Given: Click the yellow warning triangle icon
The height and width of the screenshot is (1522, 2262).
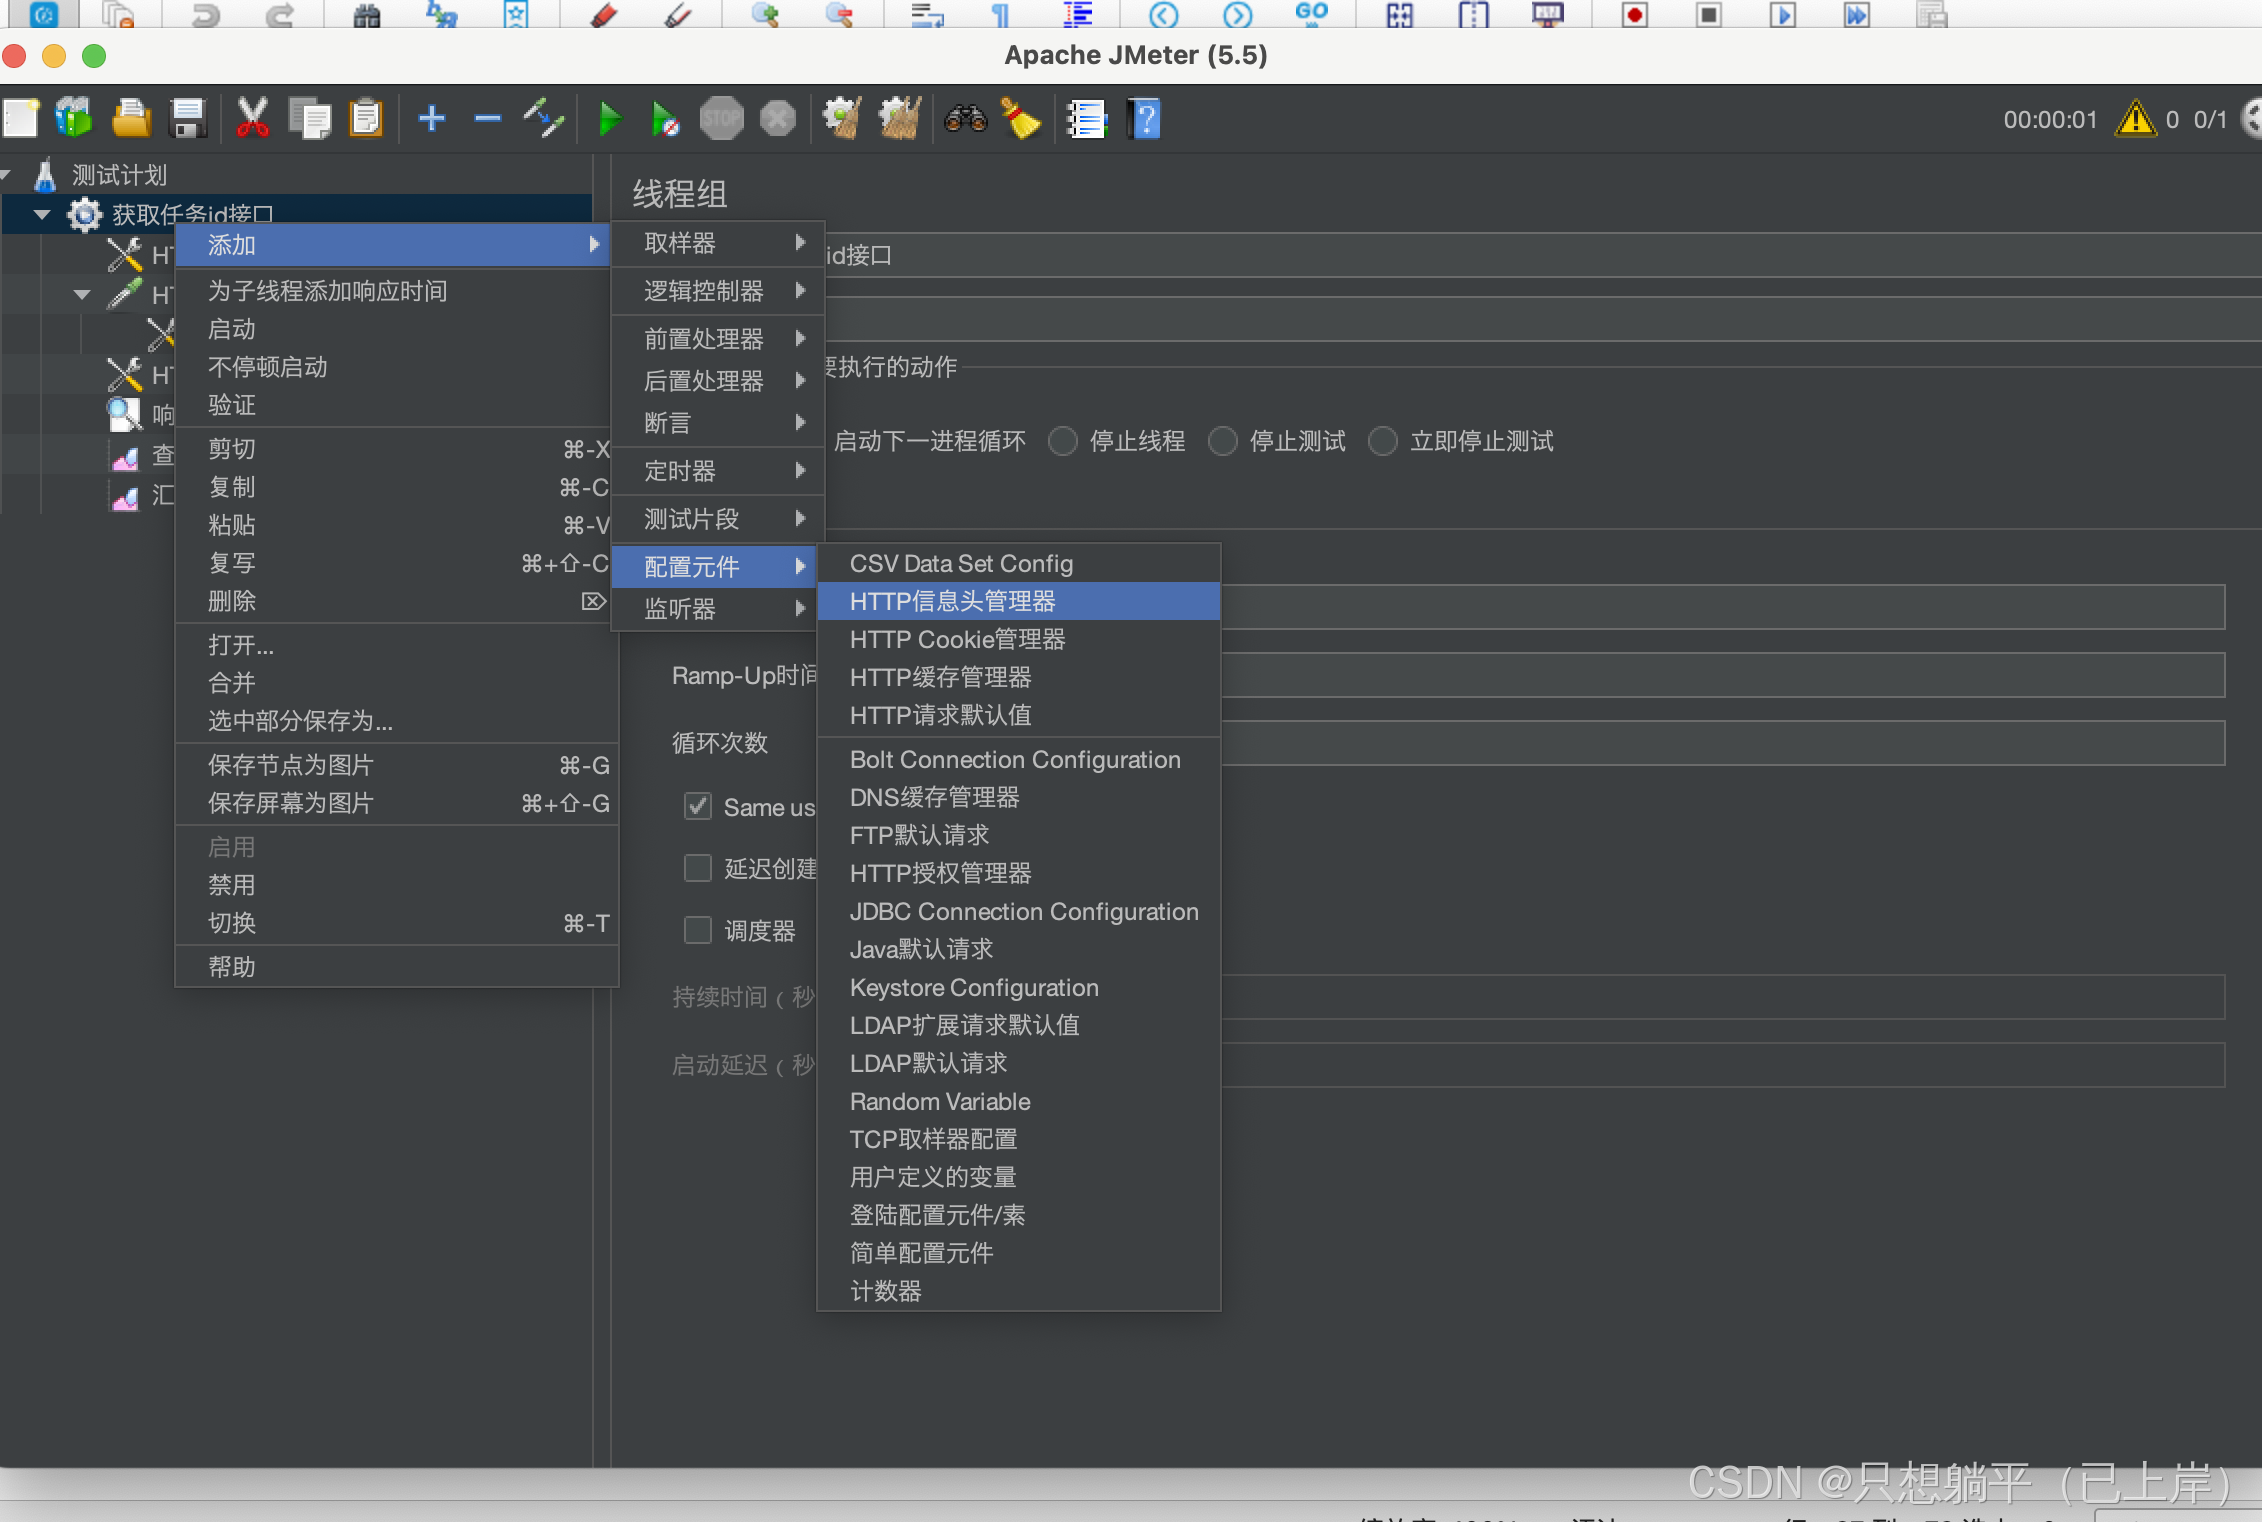Looking at the screenshot, I should tap(2135, 119).
